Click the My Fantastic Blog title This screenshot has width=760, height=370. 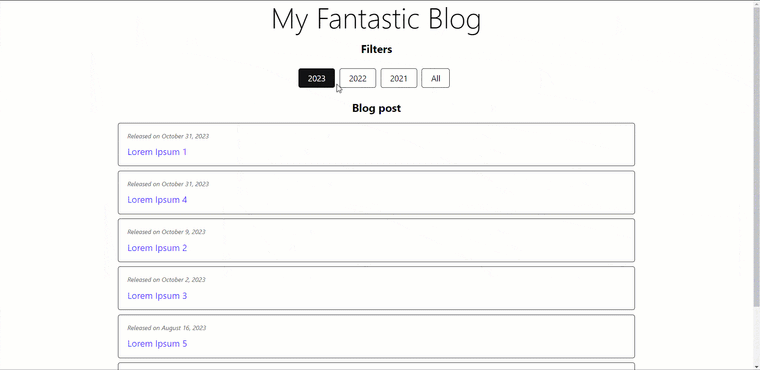pyautogui.click(x=376, y=19)
